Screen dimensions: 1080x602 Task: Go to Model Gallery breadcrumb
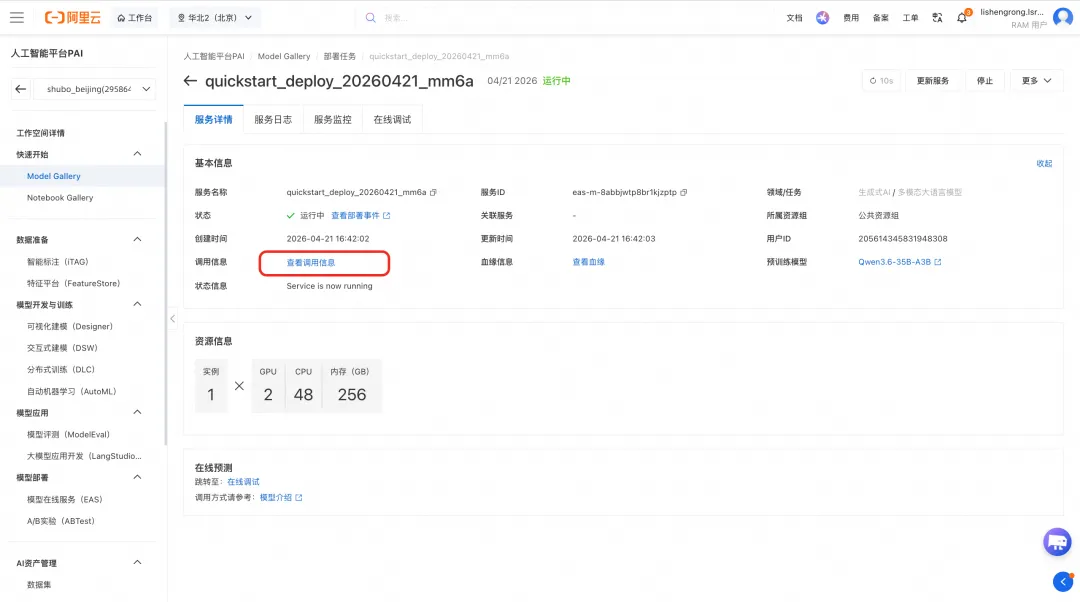[284, 56]
